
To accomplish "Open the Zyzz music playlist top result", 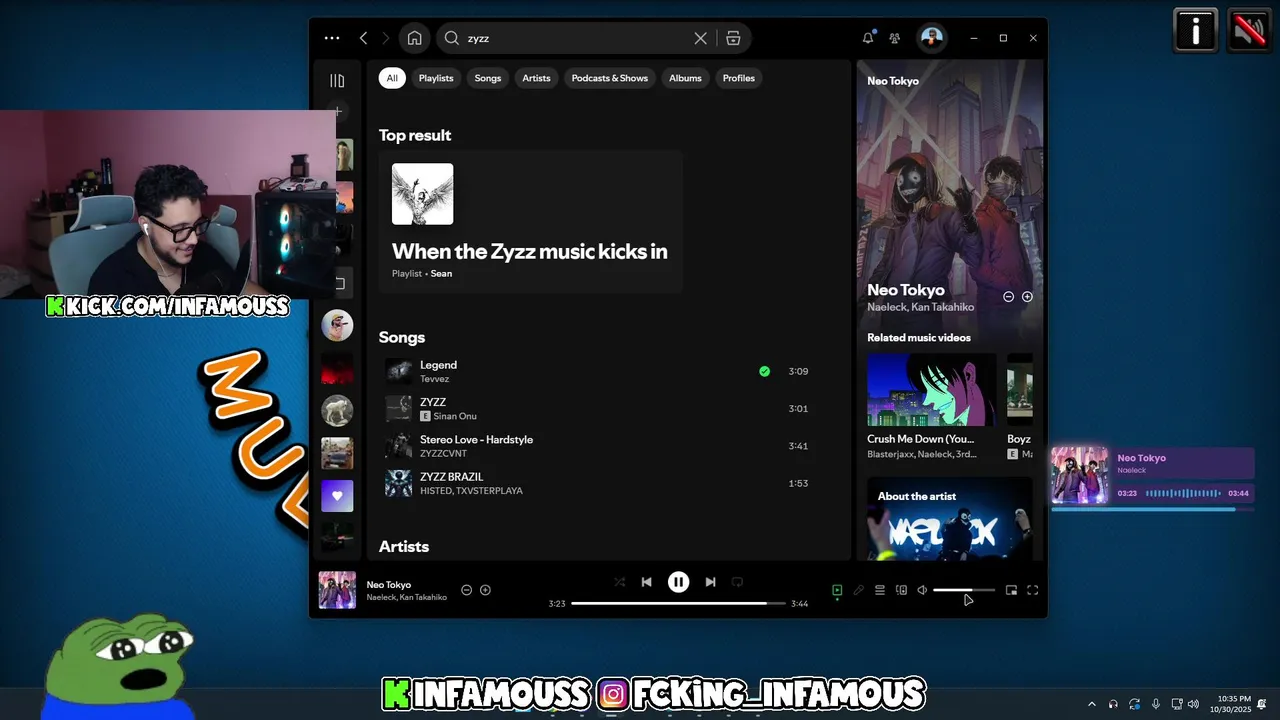I will point(531,222).
